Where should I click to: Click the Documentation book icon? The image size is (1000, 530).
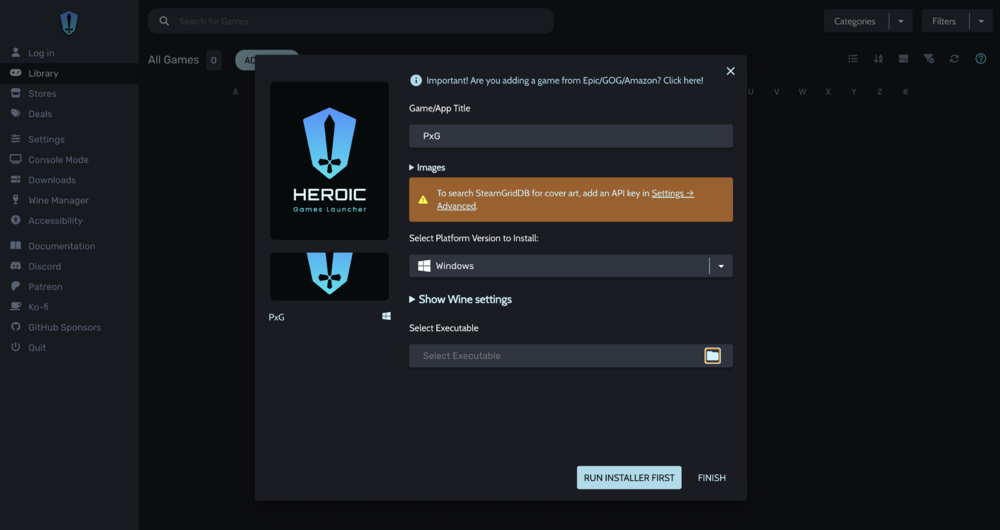(15, 246)
